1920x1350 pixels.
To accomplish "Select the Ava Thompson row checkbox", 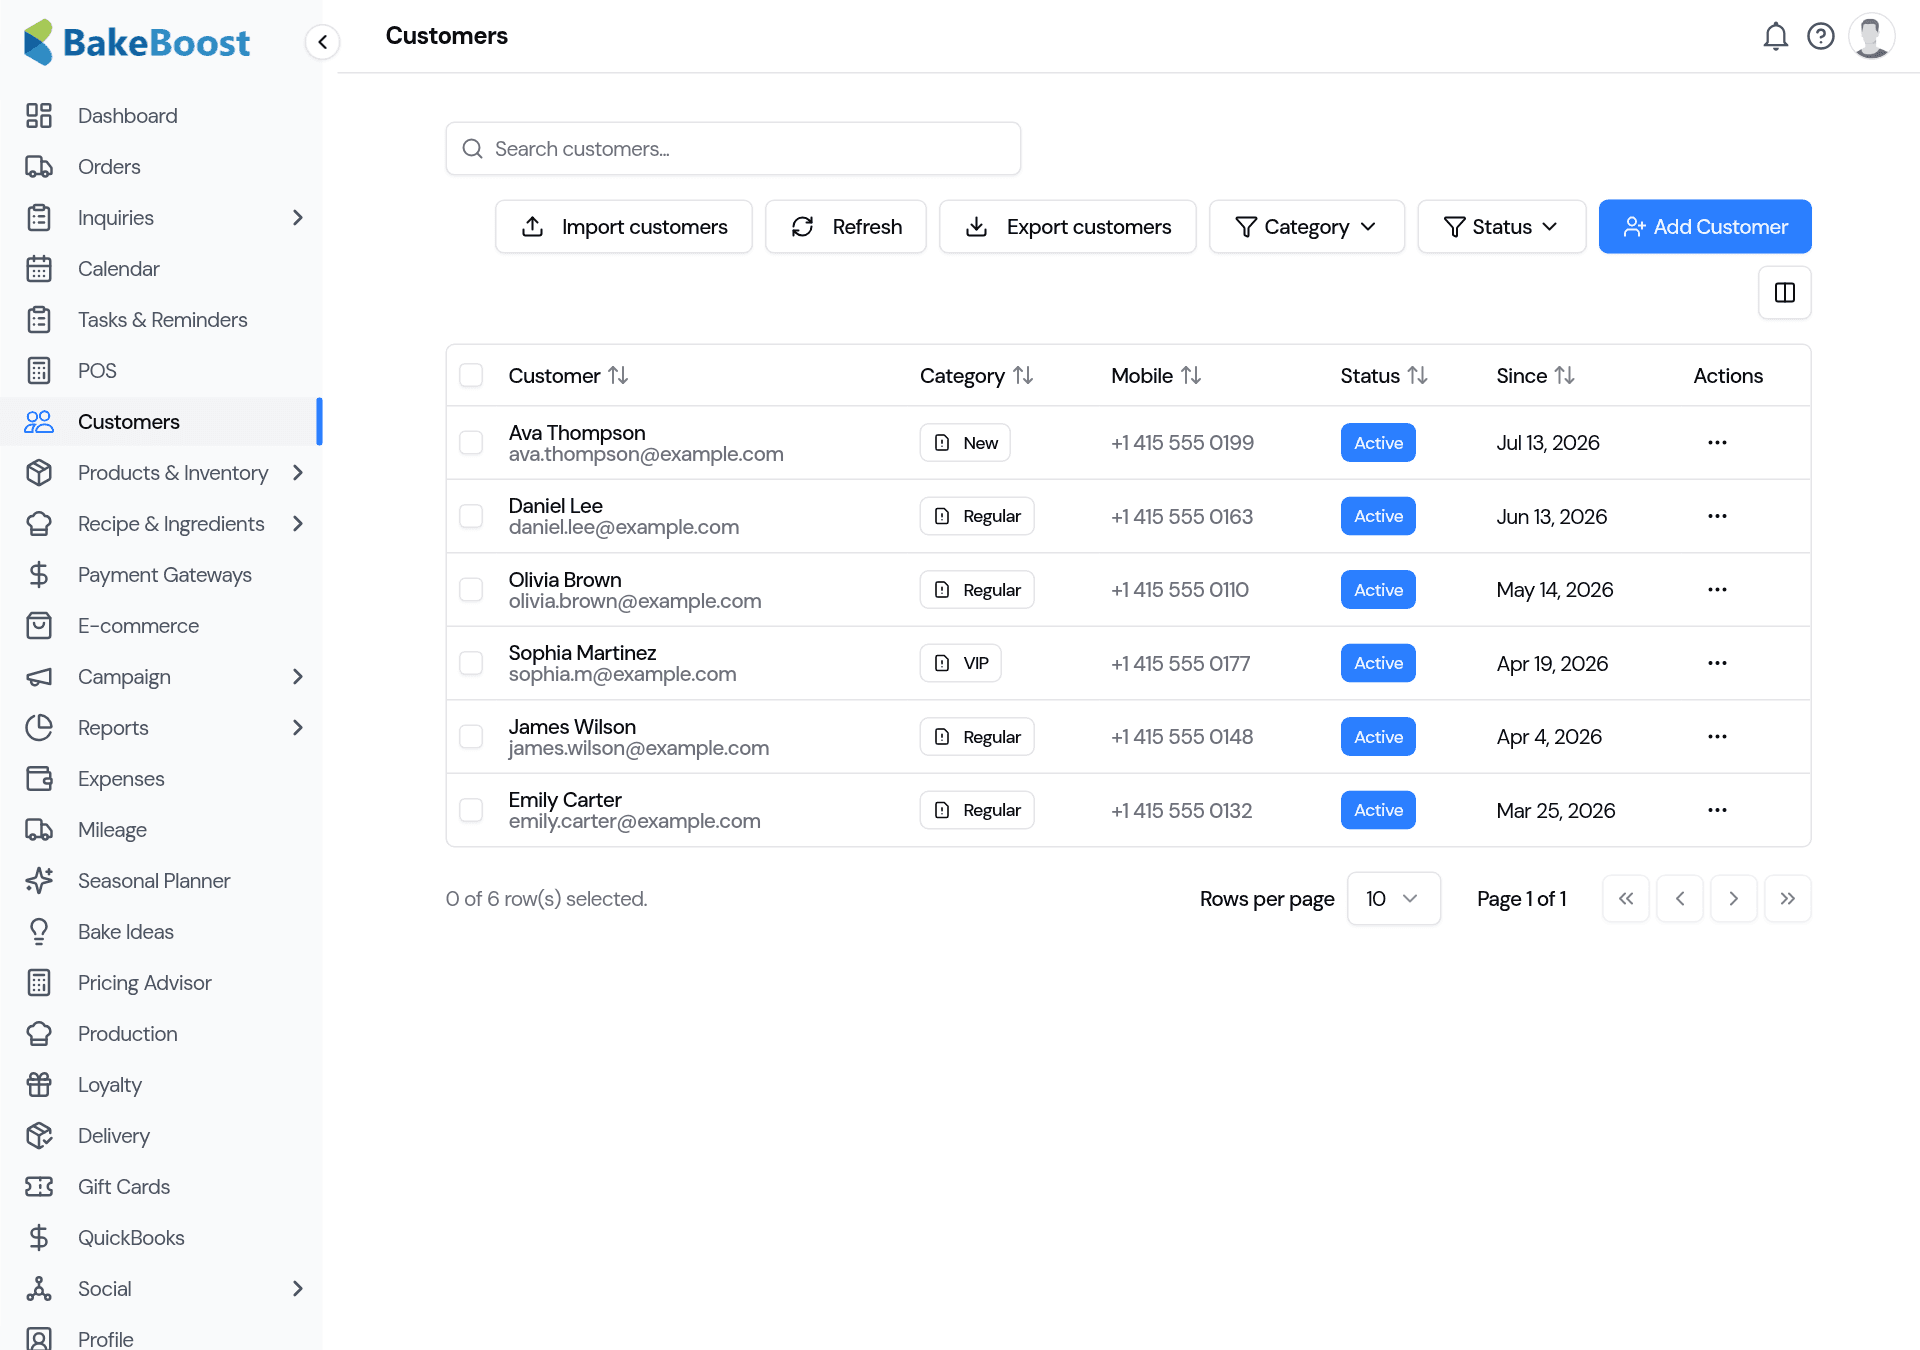I will [x=471, y=443].
